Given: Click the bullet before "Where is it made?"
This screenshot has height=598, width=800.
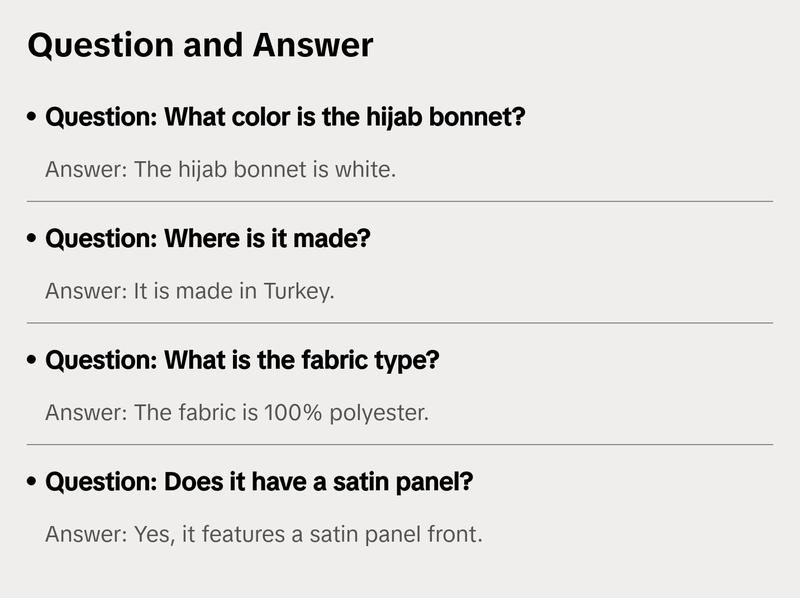Looking at the screenshot, I should 33,240.
